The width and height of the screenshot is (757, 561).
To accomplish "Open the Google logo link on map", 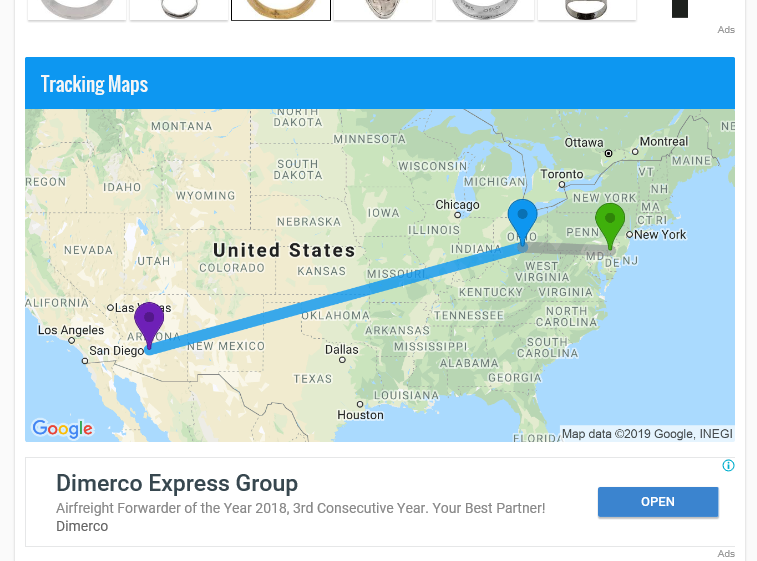I will pos(62,428).
